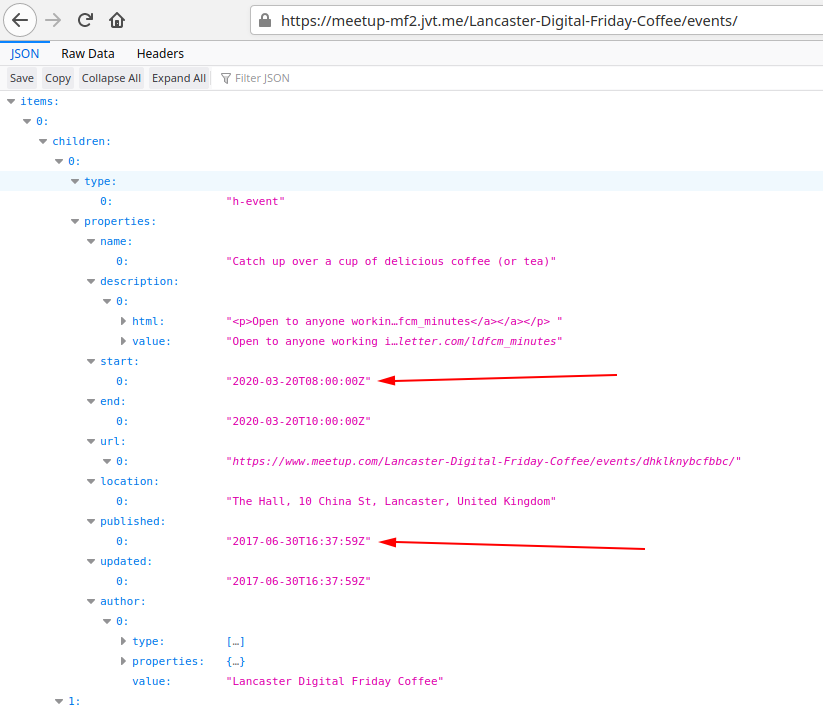Image resolution: width=823 pixels, height=714 pixels.
Task: Click the Copy button
Action: [x=58, y=78]
